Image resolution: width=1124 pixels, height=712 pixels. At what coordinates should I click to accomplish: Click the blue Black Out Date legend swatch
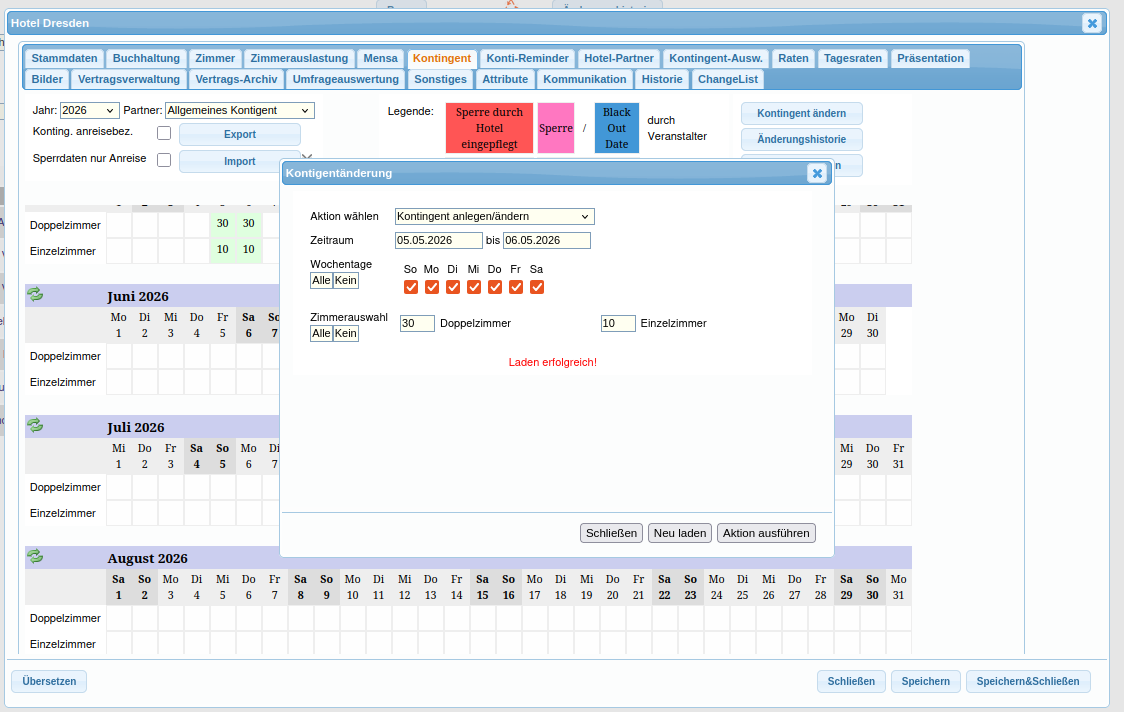[x=616, y=128]
